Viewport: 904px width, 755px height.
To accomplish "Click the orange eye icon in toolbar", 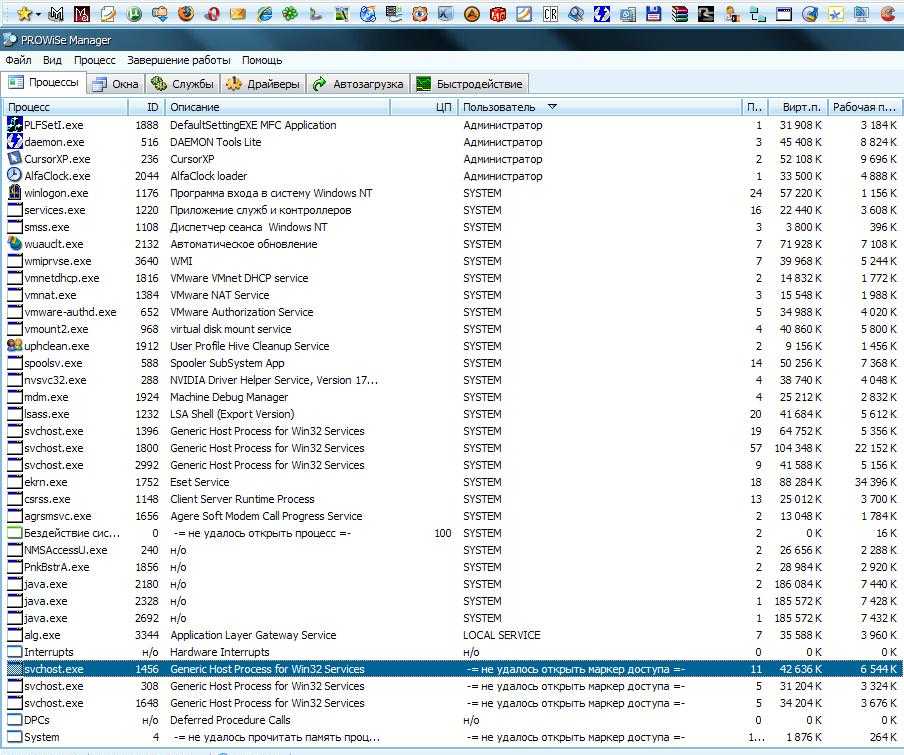I will tap(420, 14).
